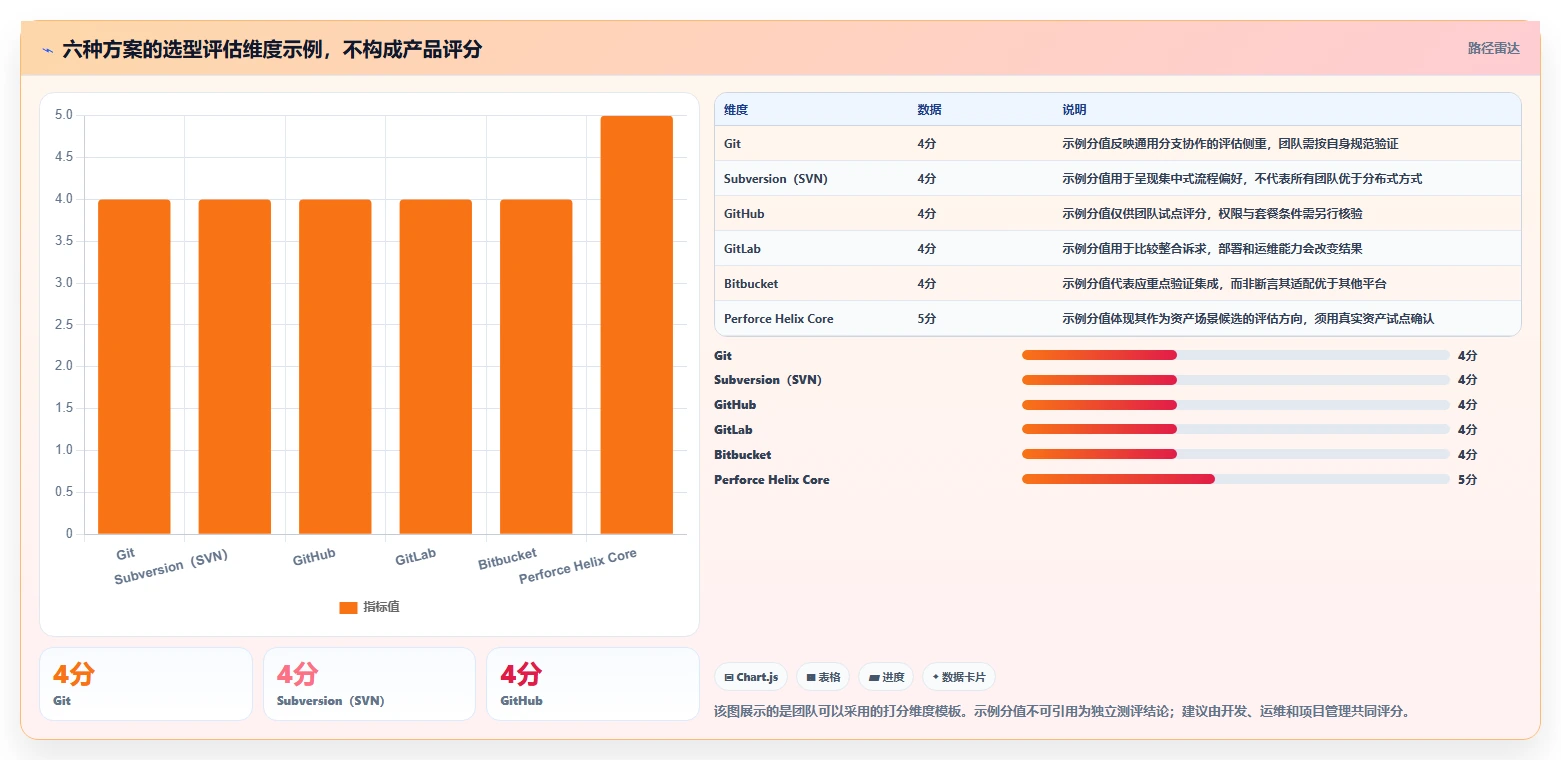Click the 指标值 legend label
The width and height of the screenshot is (1561, 760).
pos(381,607)
